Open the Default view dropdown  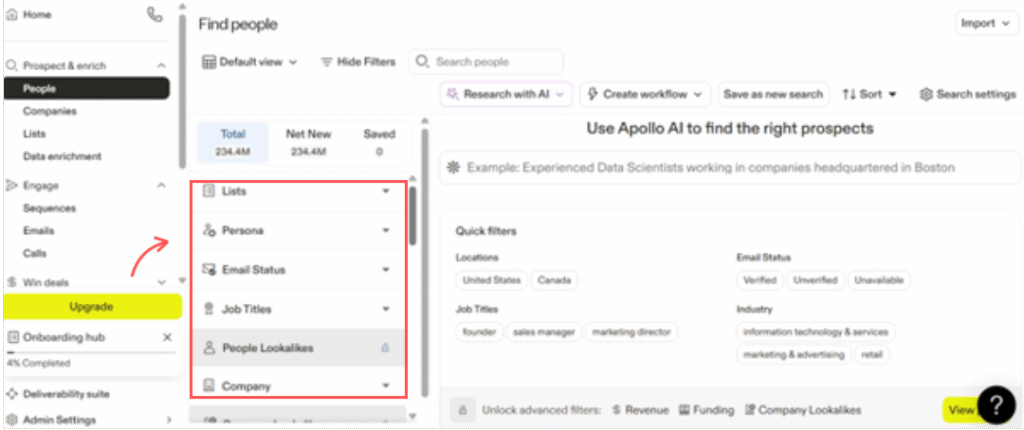point(249,62)
